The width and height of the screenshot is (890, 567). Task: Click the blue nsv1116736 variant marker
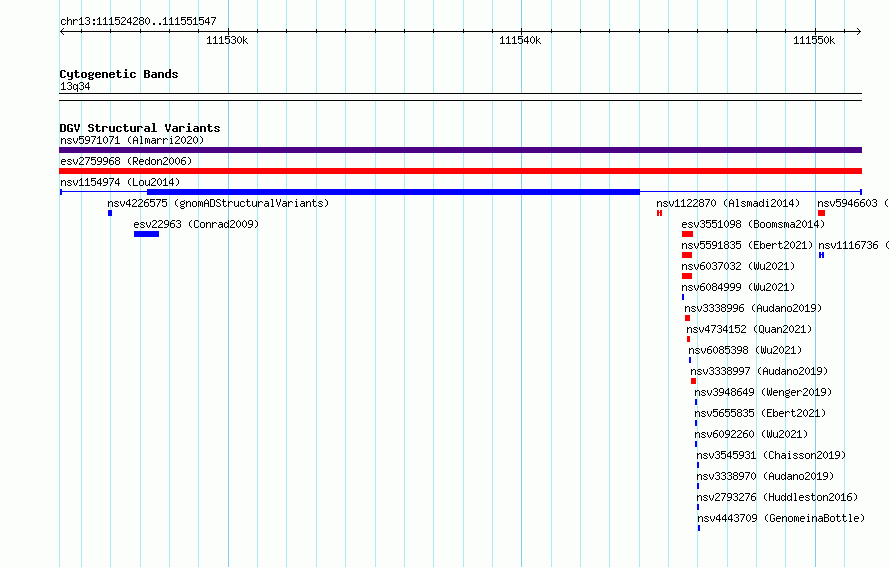click(821, 255)
